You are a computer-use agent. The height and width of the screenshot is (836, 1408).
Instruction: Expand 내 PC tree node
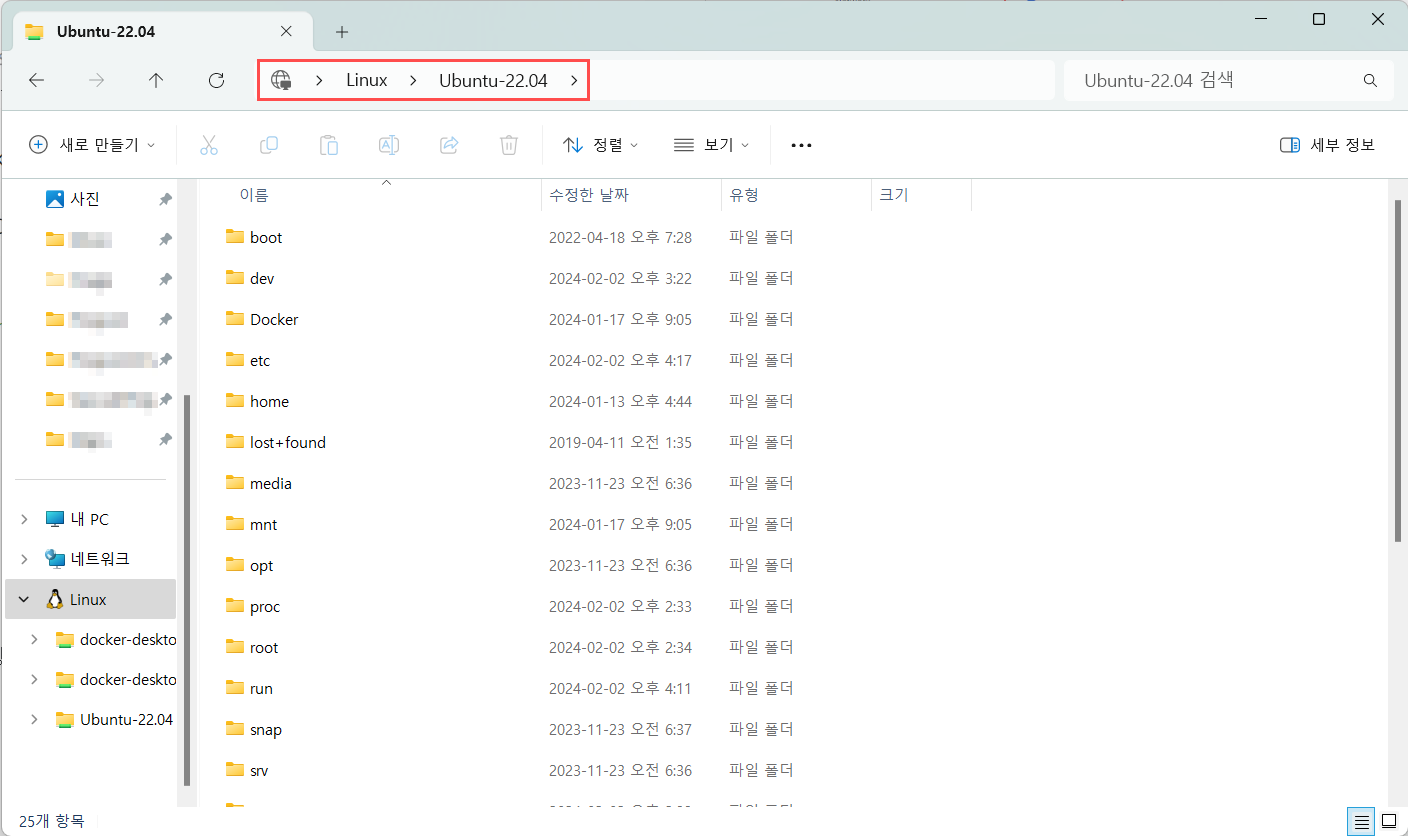click(24, 519)
